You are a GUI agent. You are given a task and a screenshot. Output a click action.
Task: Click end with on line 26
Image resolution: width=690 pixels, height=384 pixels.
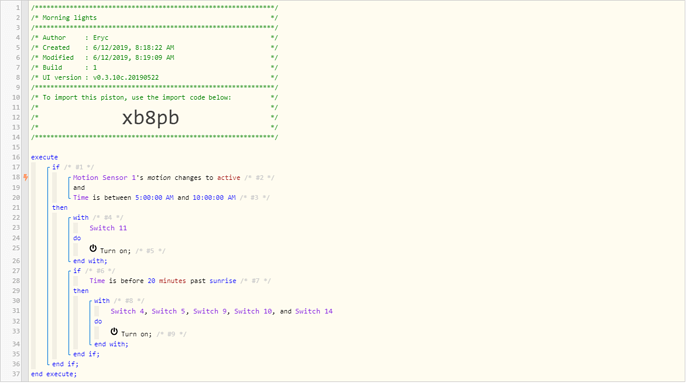pyautogui.click(x=90, y=261)
